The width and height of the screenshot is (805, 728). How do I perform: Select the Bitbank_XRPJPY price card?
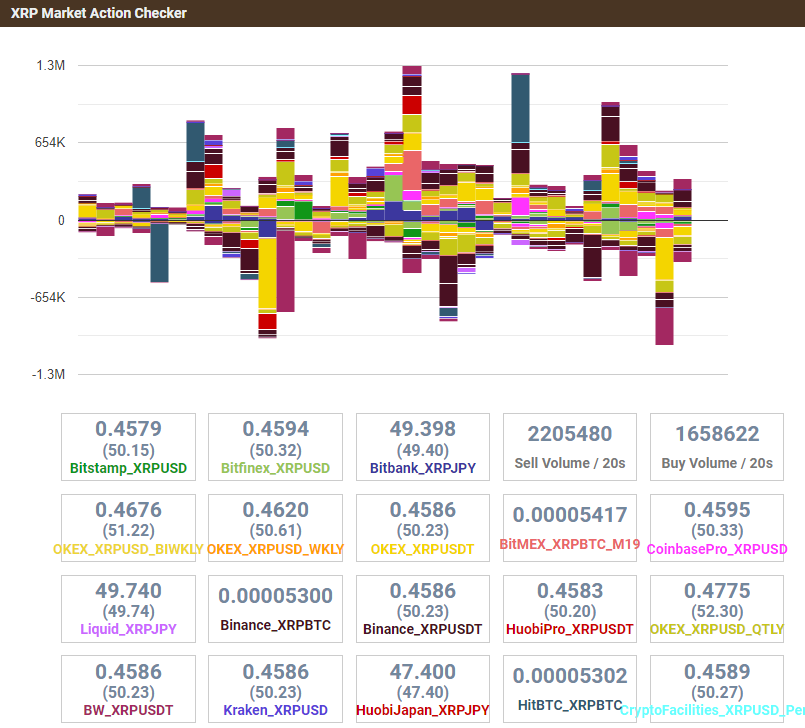[423, 447]
